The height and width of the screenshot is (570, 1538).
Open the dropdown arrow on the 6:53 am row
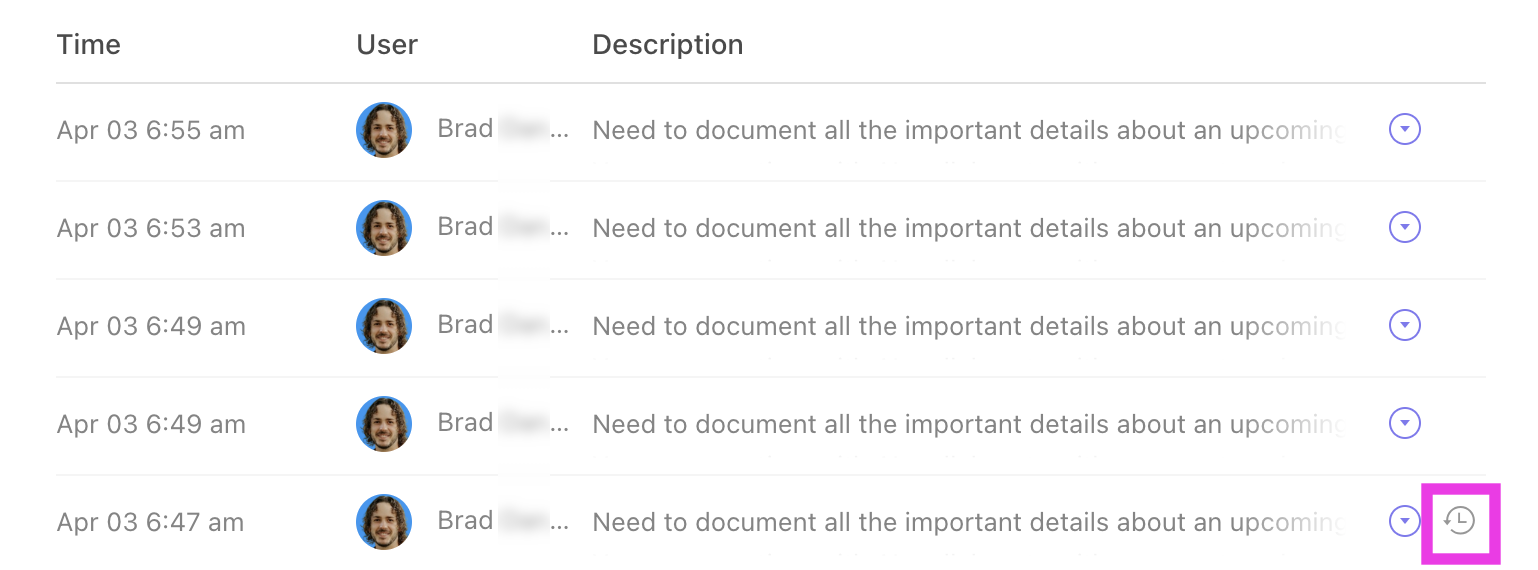coord(1405,228)
